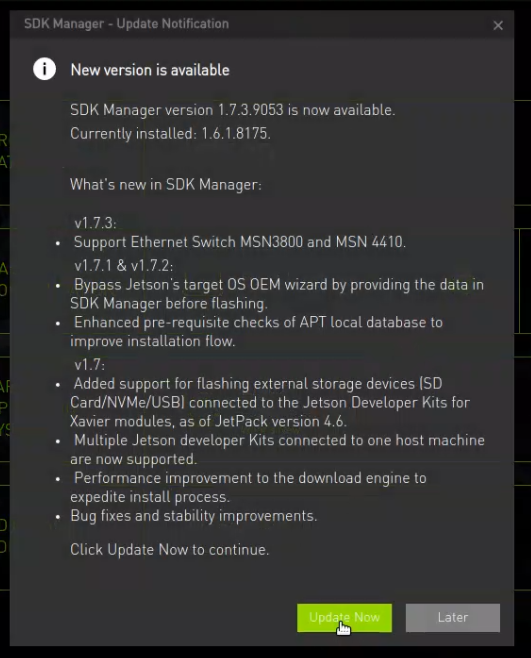Viewport: 531px width, 658px height.
Task: Click the Enhanced pre-requisite checks entry
Action: [x=256, y=332]
